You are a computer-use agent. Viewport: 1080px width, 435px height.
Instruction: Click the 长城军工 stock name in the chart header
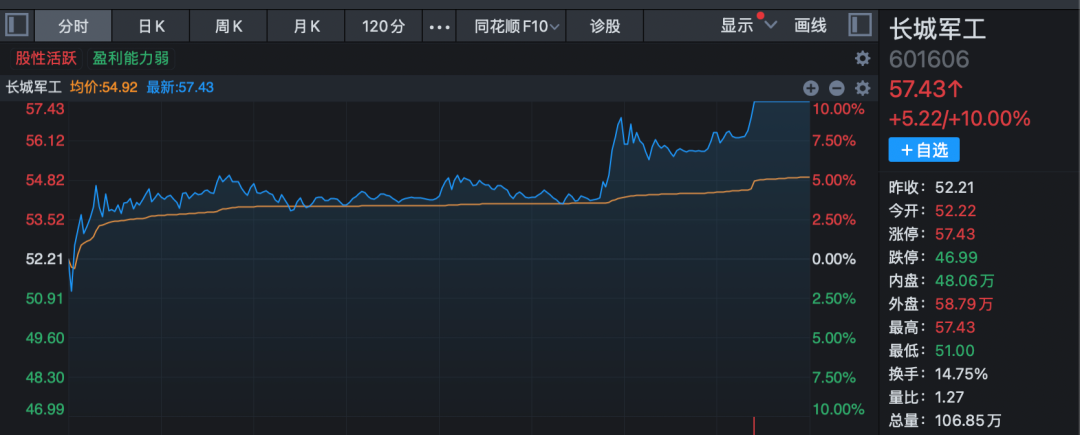point(34,87)
